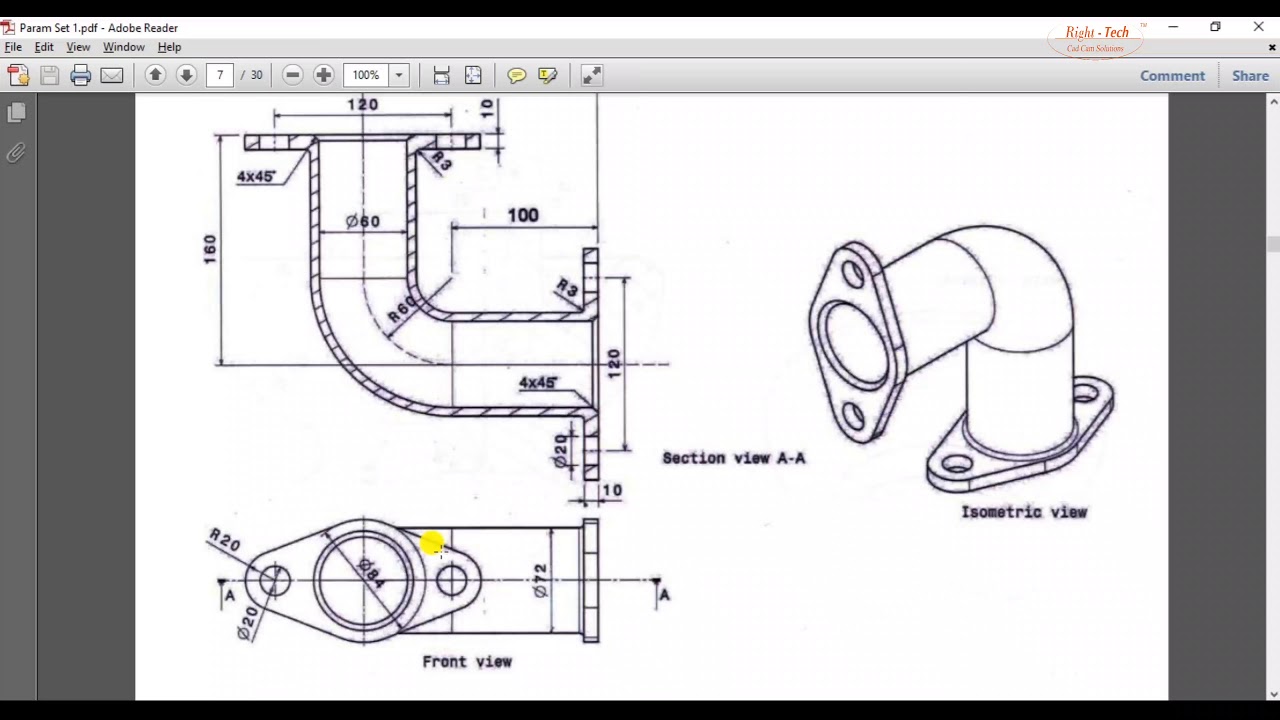1280x720 pixels.
Task: Click the 'Ø60' dimension text
Action: click(x=362, y=221)
